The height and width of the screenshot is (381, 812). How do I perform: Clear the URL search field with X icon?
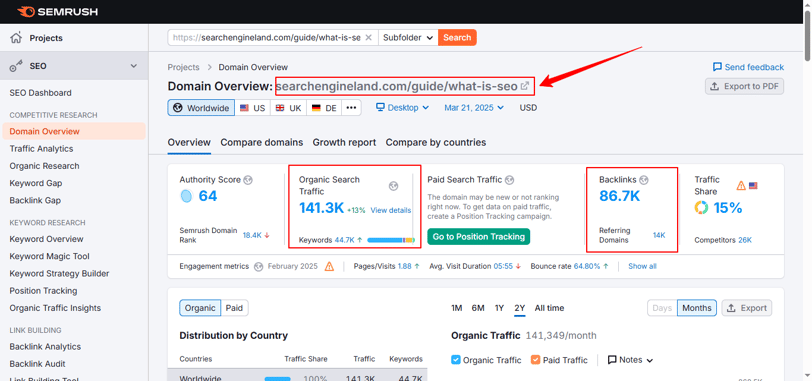369,37
